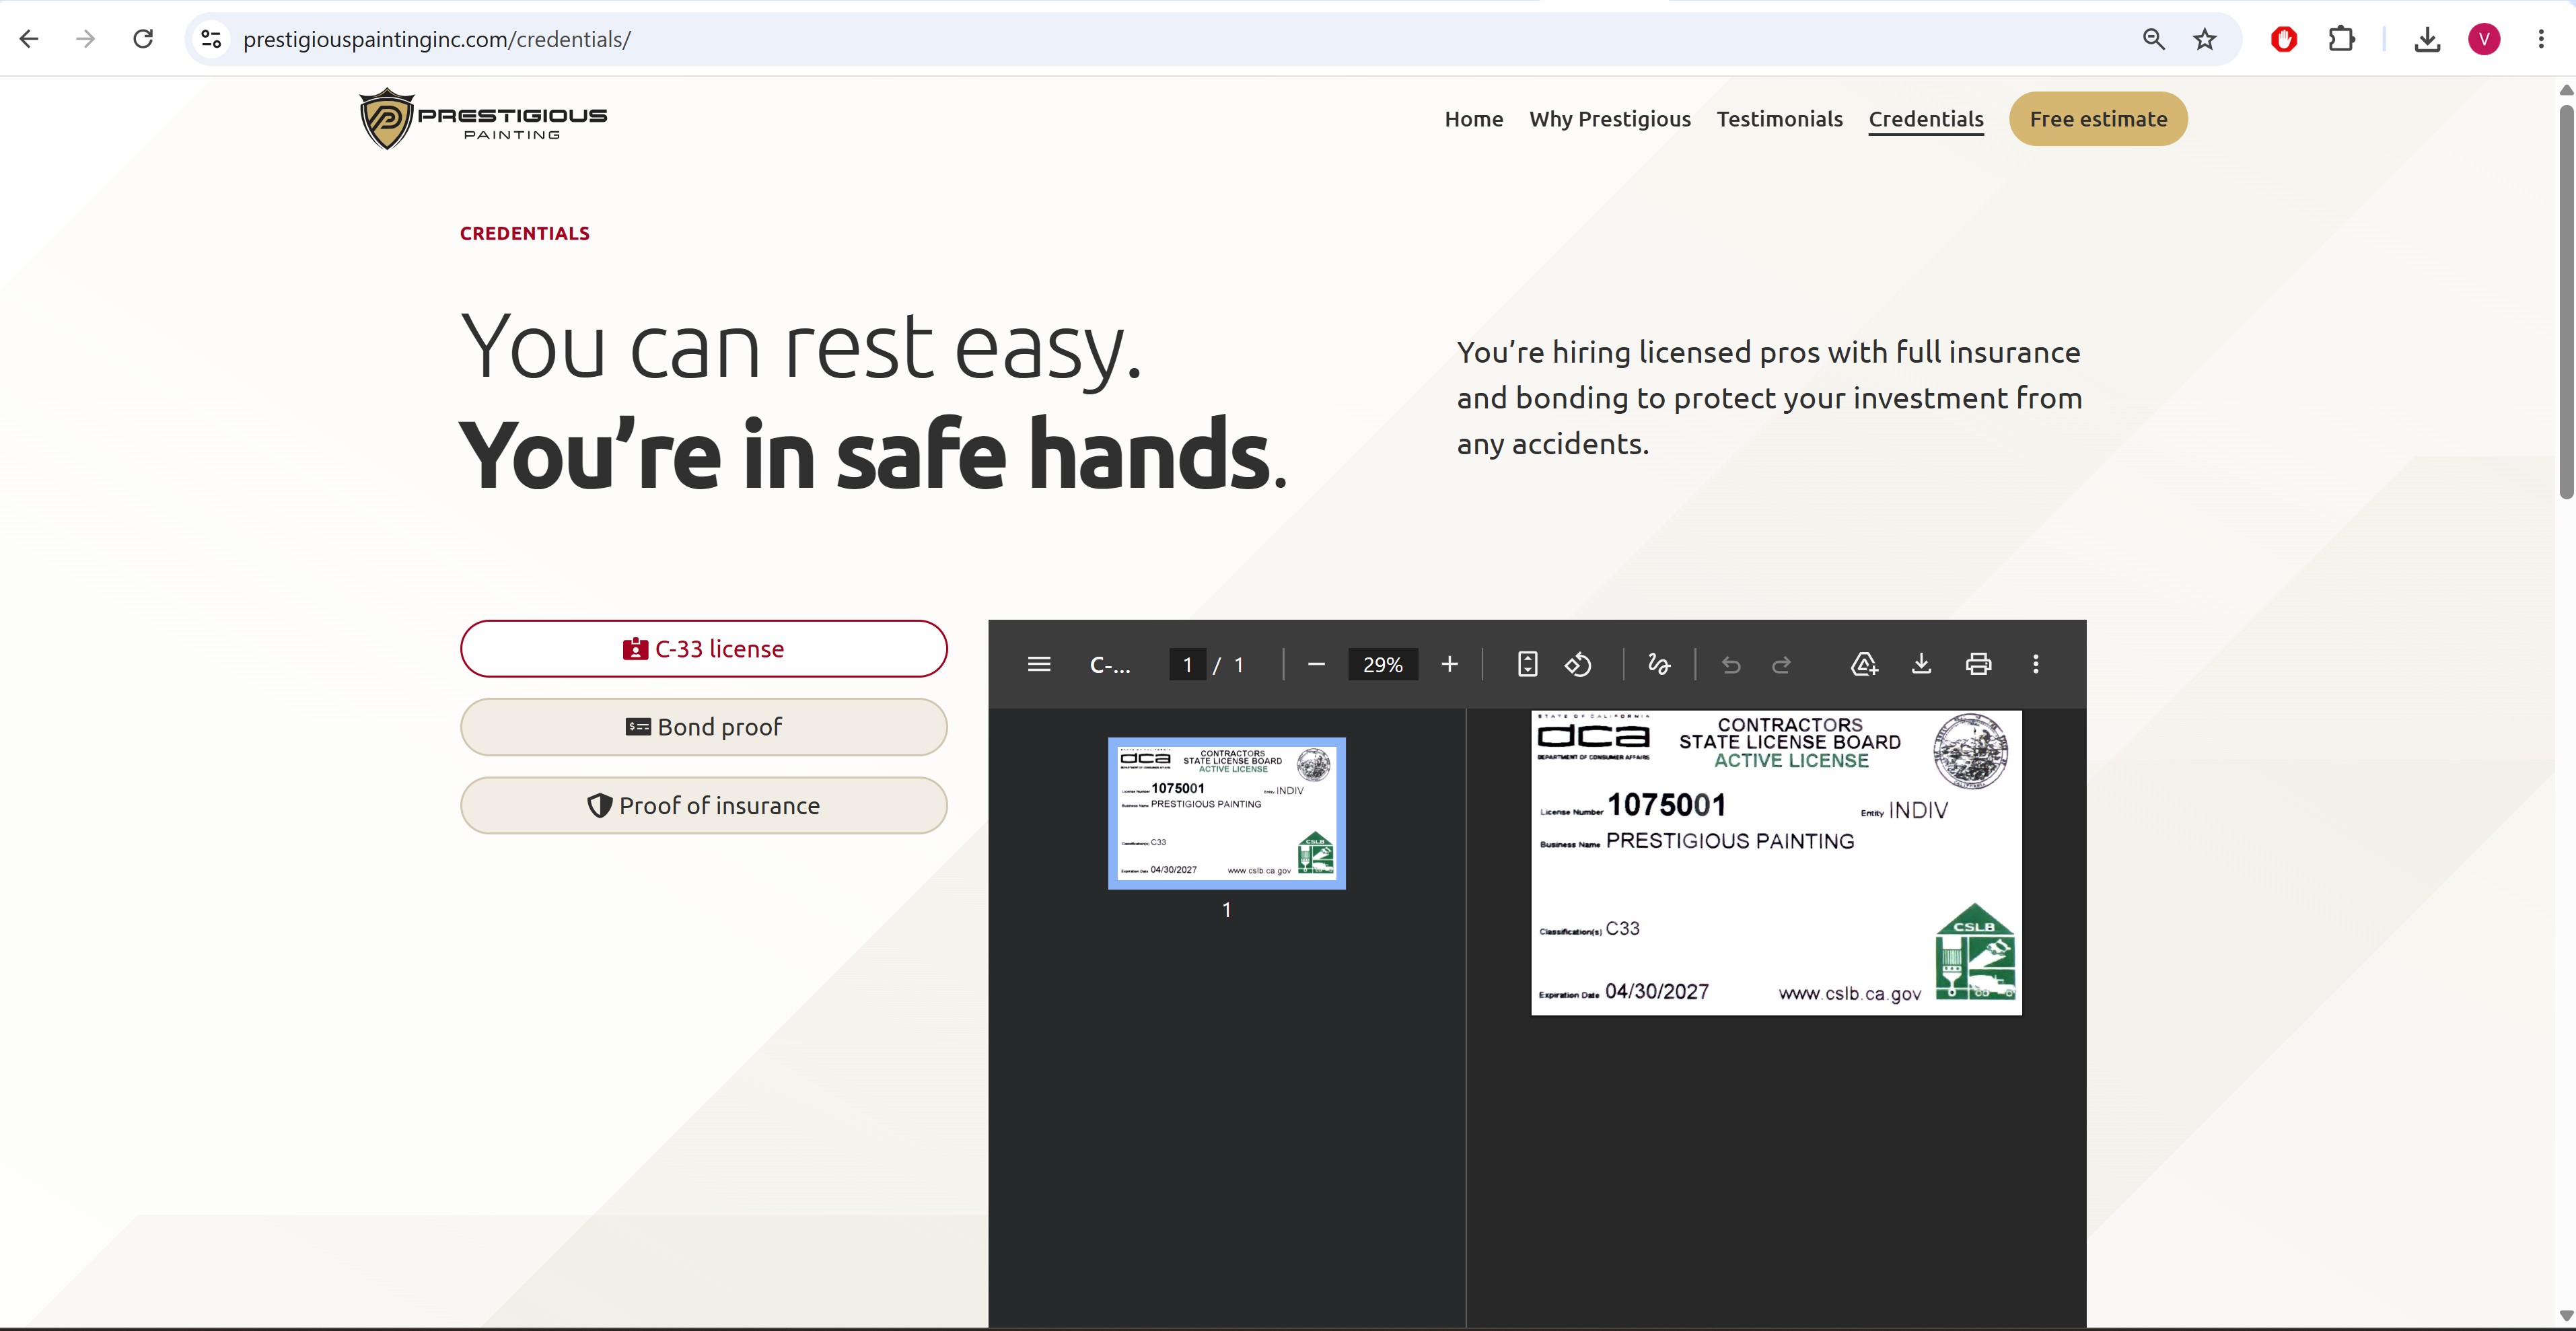This screenshot has width=2576, height=1331.
Task: Reload the credentials page
Action: click(x=143, y=39)
